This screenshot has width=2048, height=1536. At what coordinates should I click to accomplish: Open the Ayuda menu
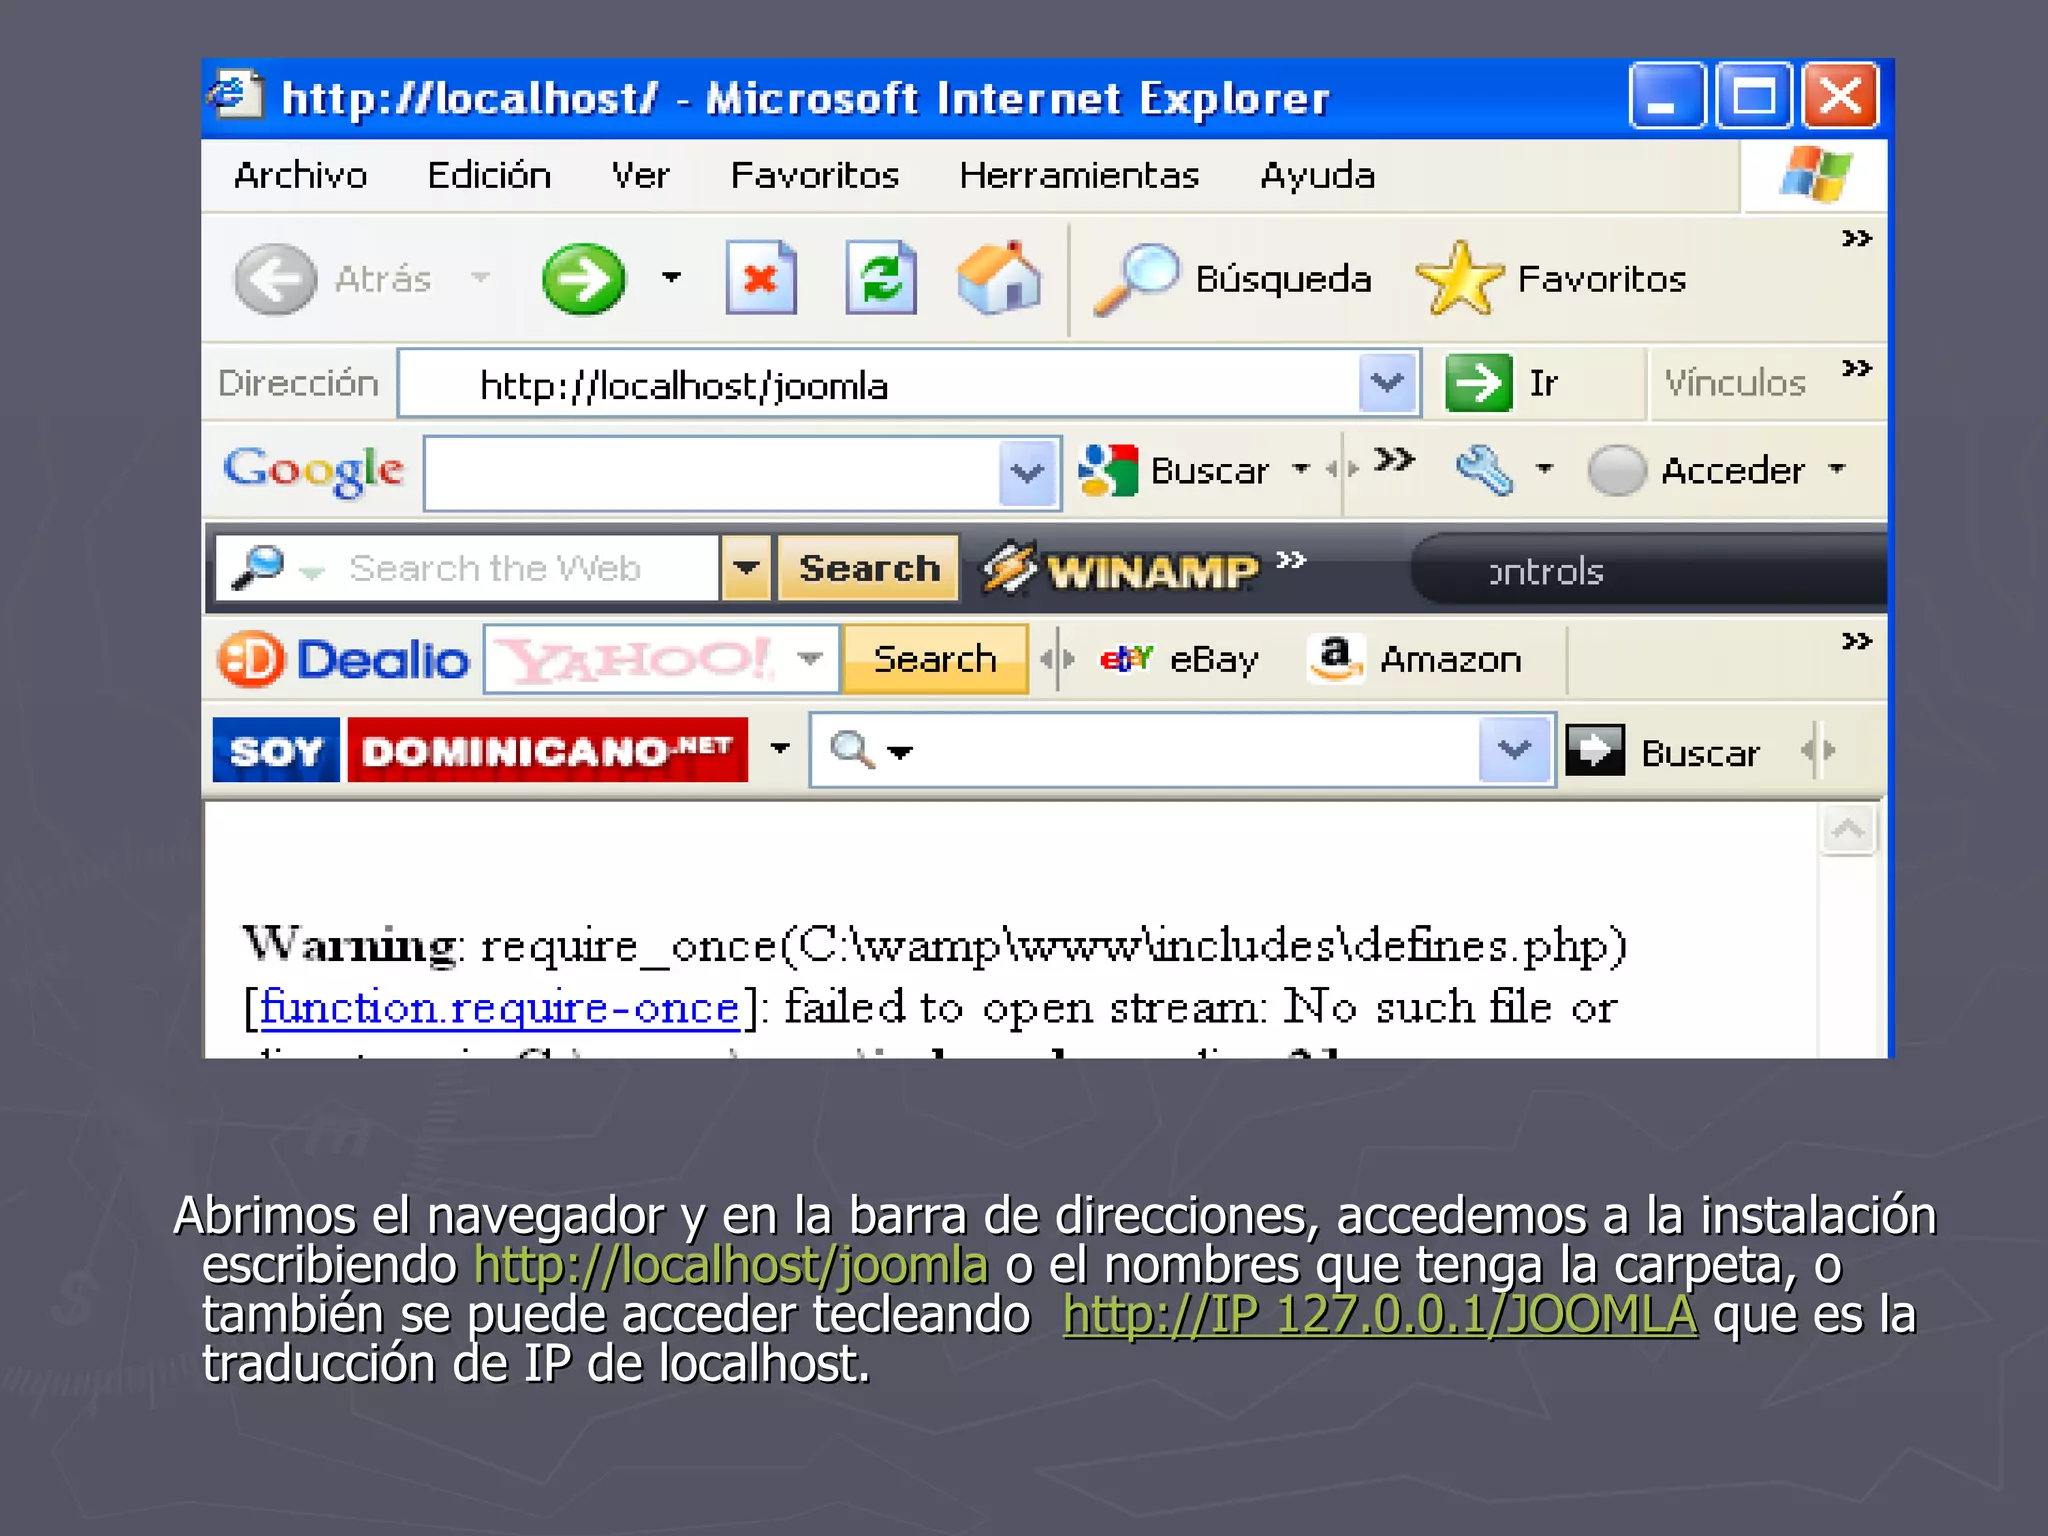coord(1317,176)
